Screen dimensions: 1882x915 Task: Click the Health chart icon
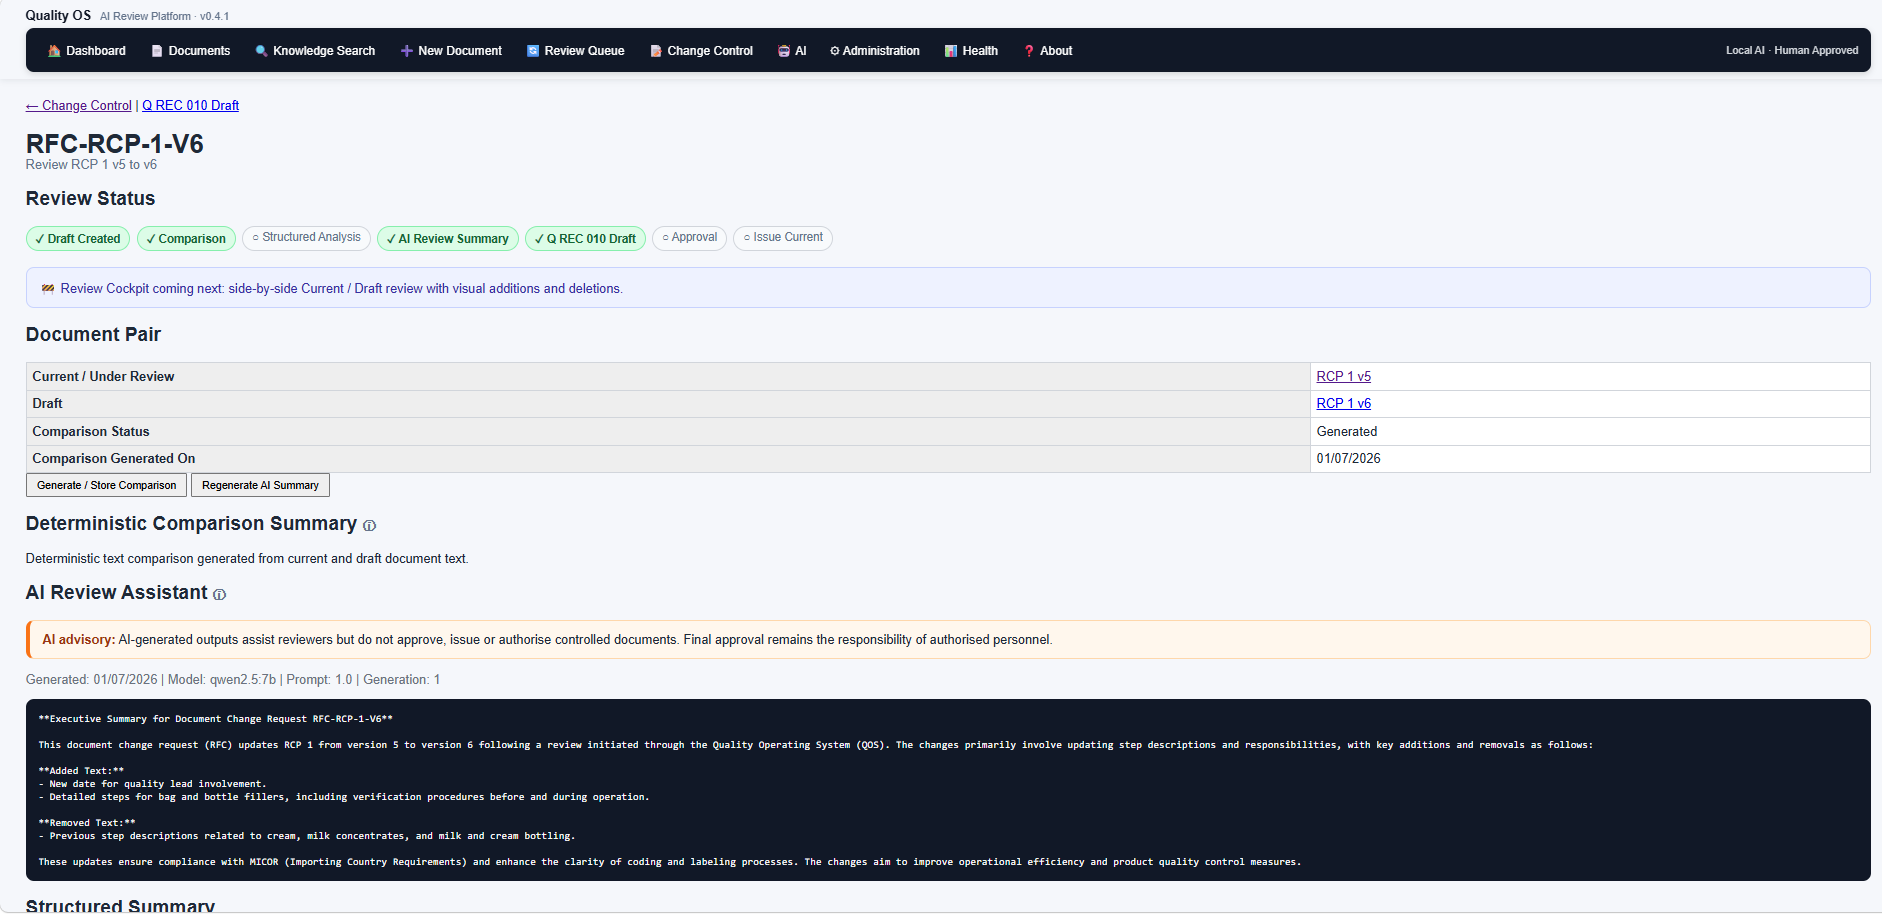pyautogui.click(x=951, y=51)
